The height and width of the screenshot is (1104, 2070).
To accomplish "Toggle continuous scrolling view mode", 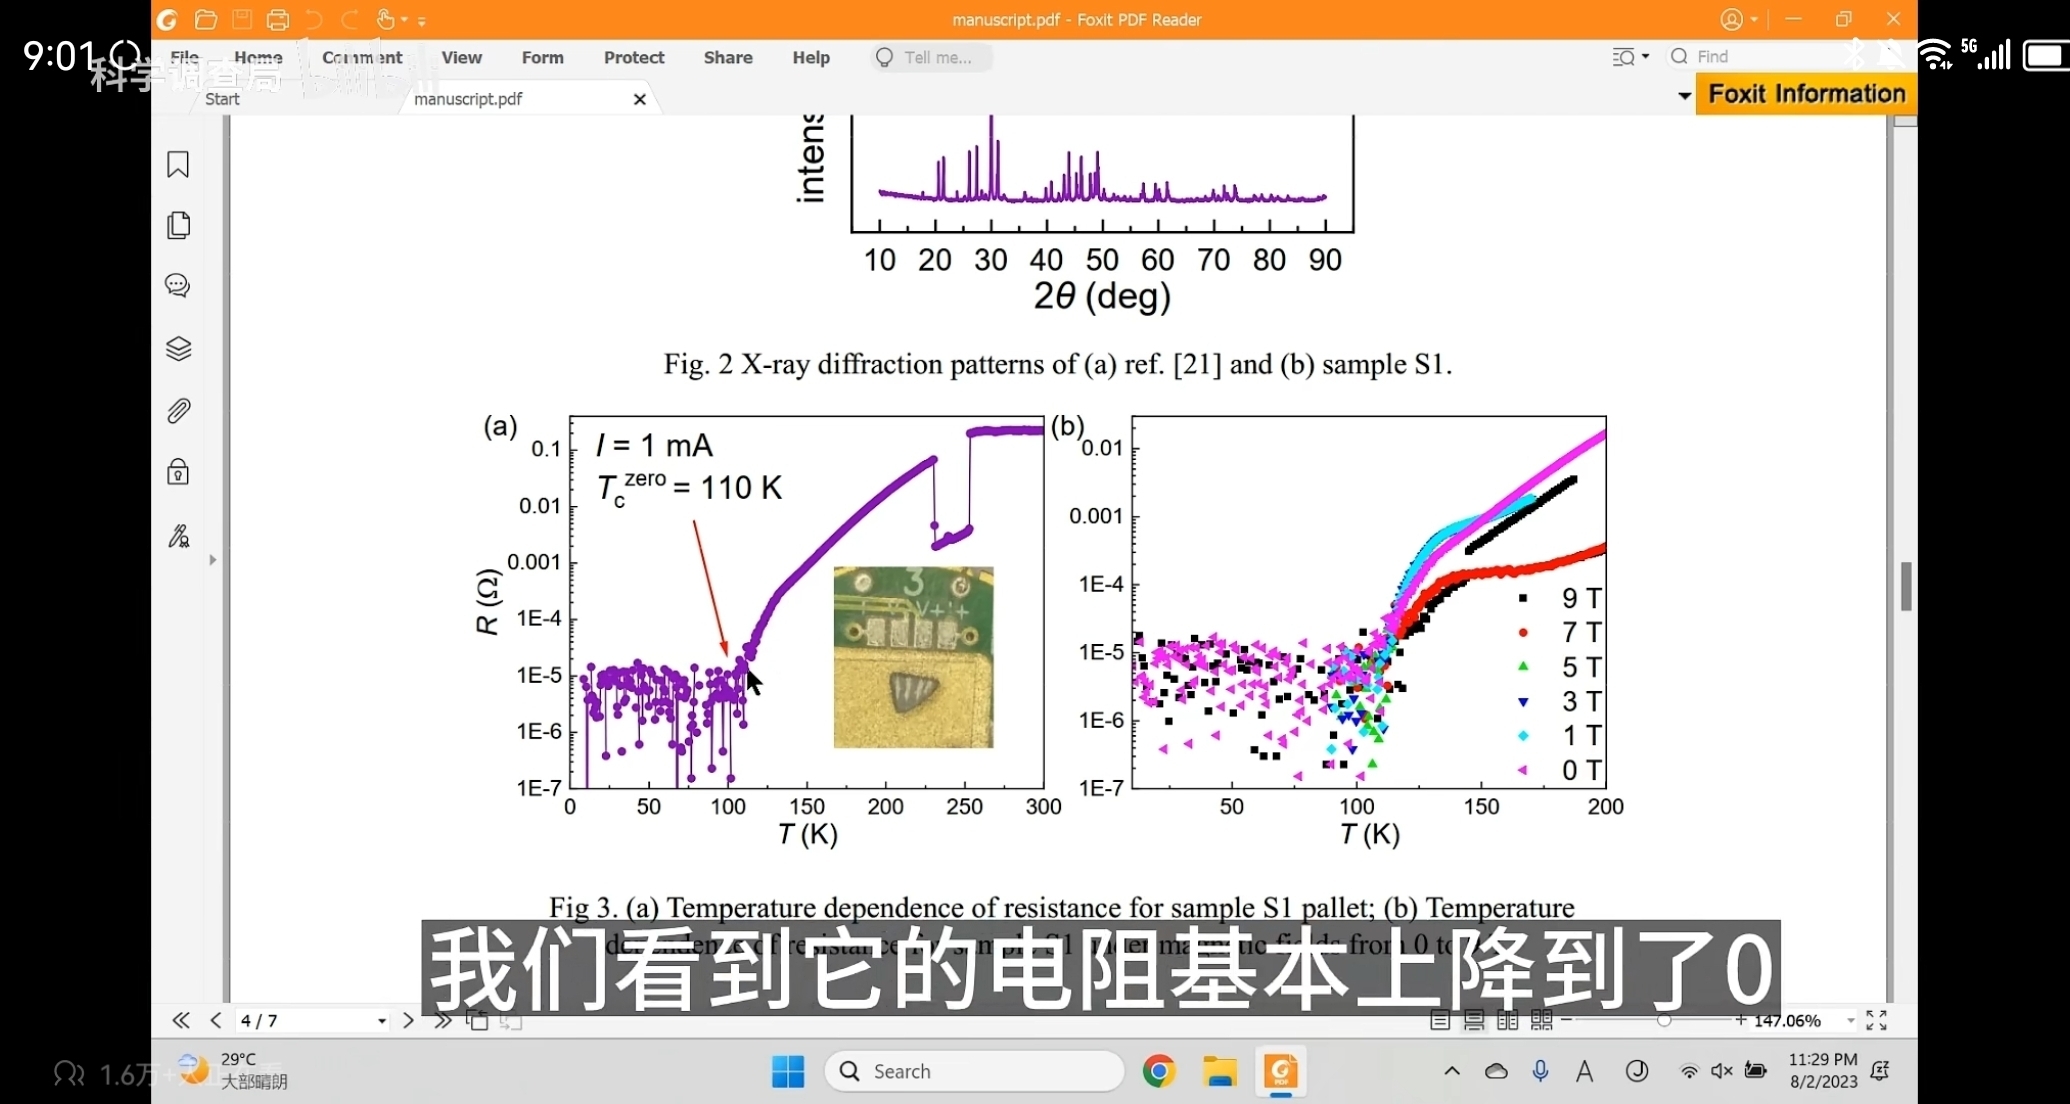I will click(x=1473, y=1020).
